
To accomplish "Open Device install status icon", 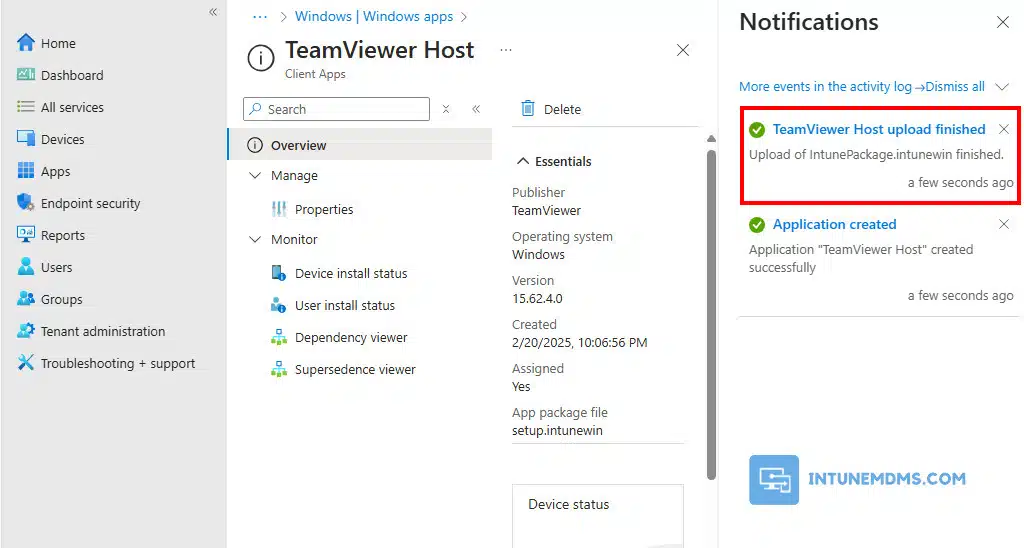I will click(278, 273).
